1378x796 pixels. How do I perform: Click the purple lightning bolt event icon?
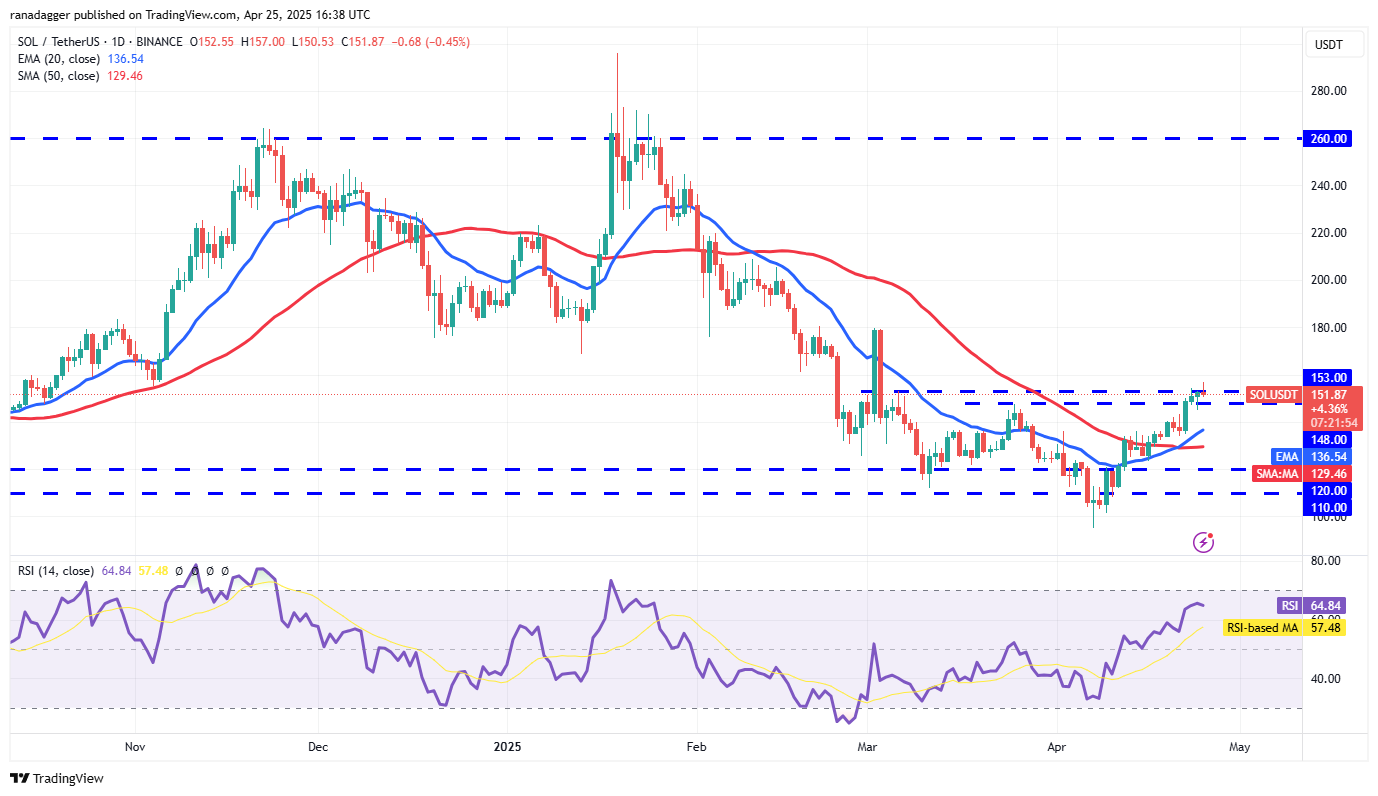click(1204, 542)
